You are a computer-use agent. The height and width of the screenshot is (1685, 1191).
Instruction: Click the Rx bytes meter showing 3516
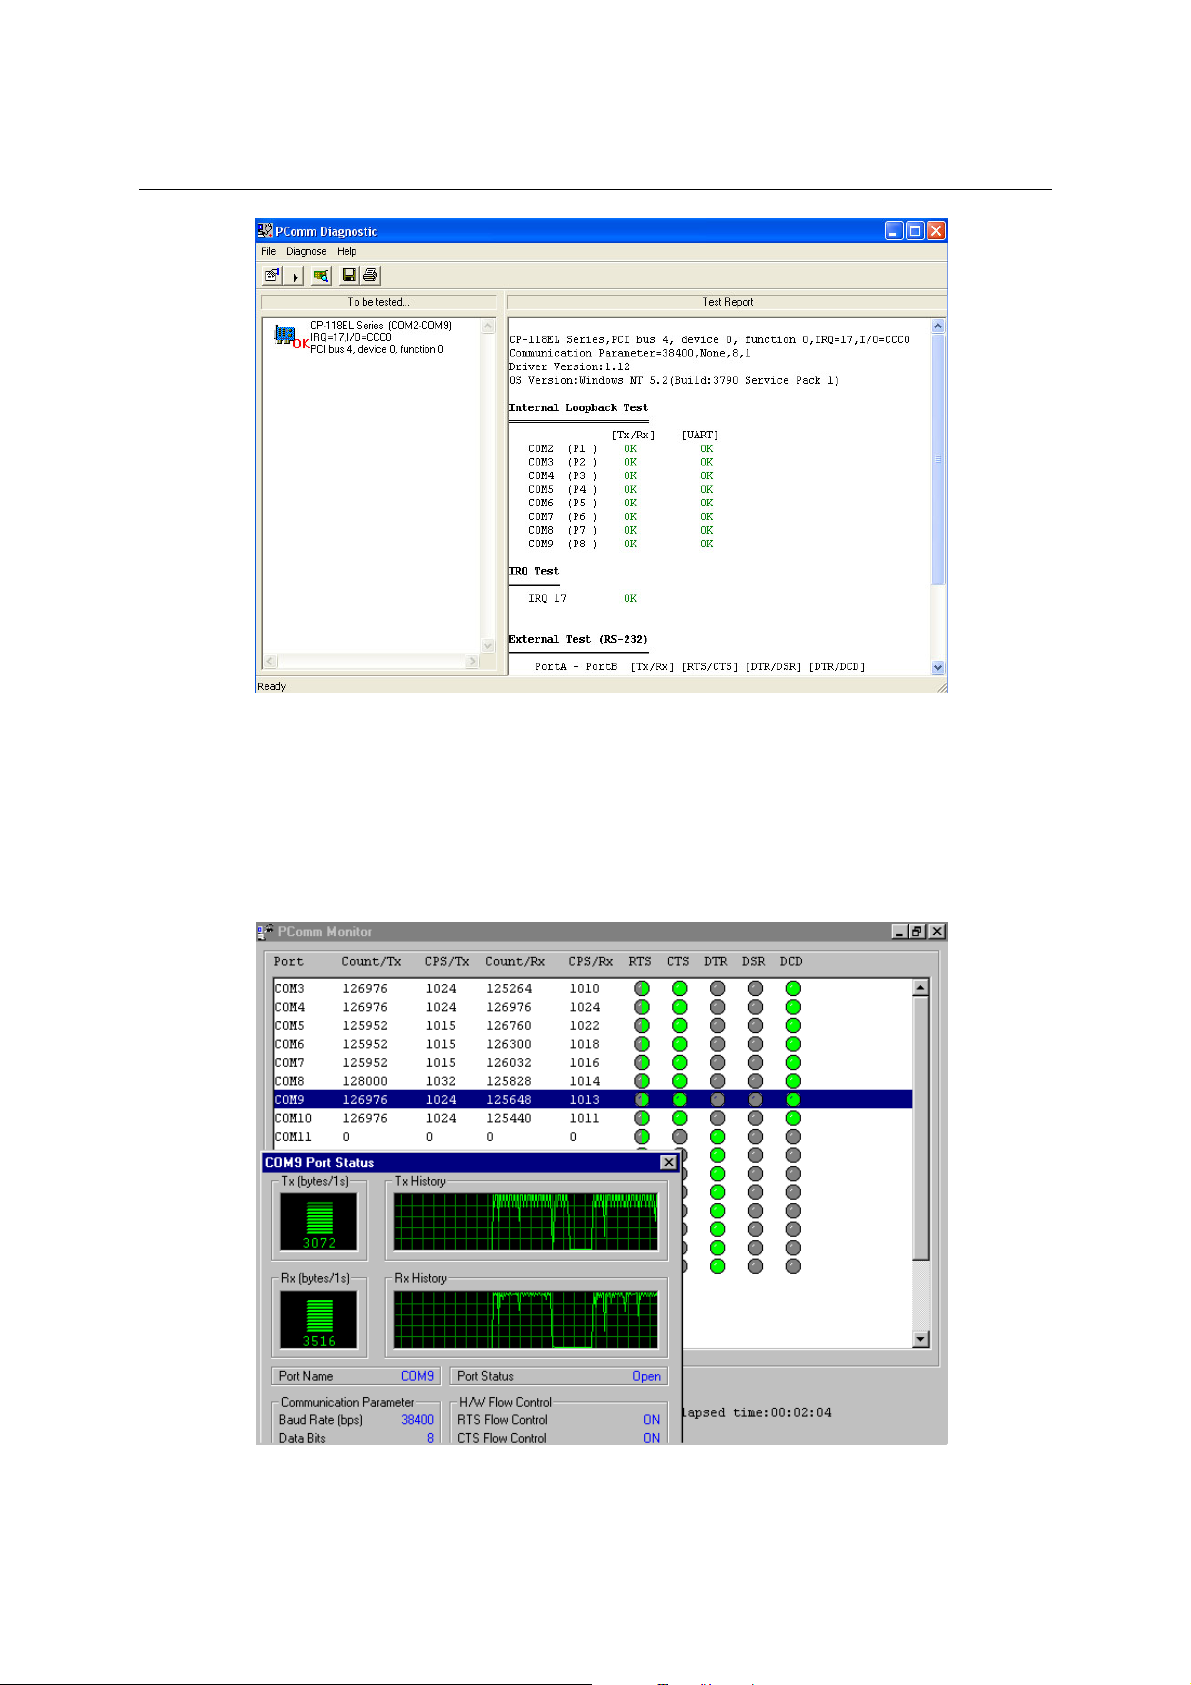pos(320,1320)
